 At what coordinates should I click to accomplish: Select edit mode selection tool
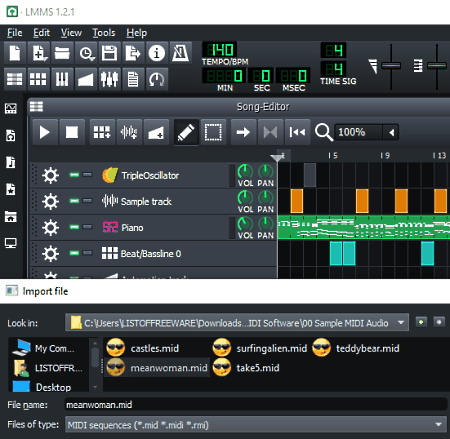[x=213, y=132]
